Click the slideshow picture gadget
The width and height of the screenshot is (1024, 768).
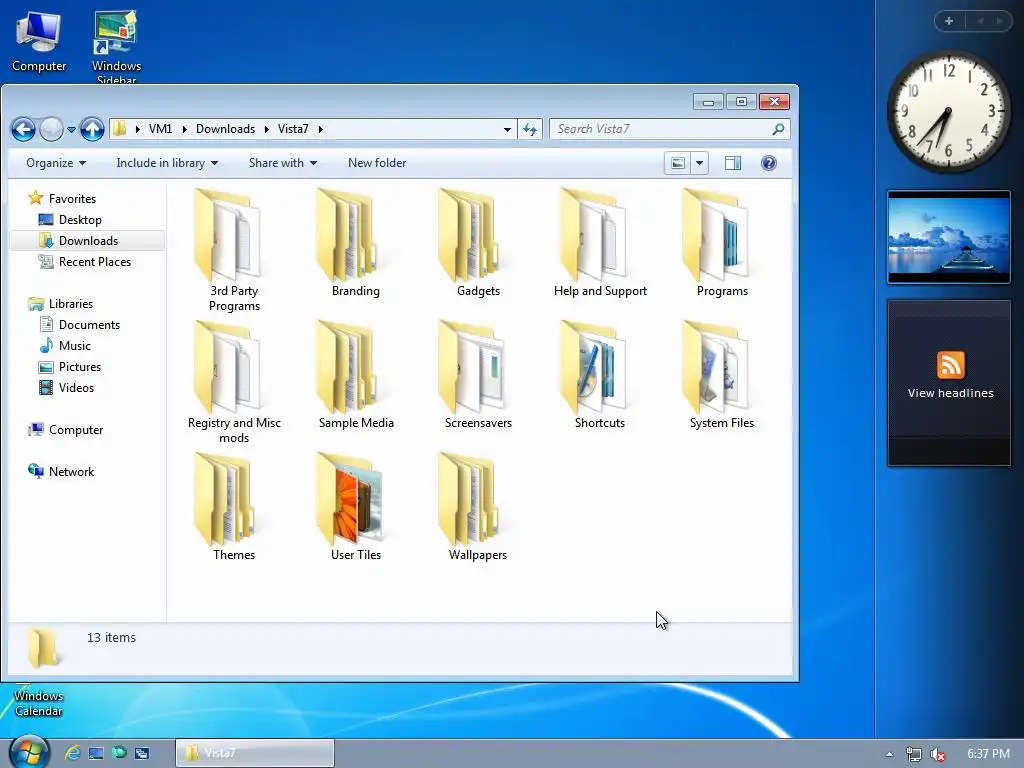[949, 237]
